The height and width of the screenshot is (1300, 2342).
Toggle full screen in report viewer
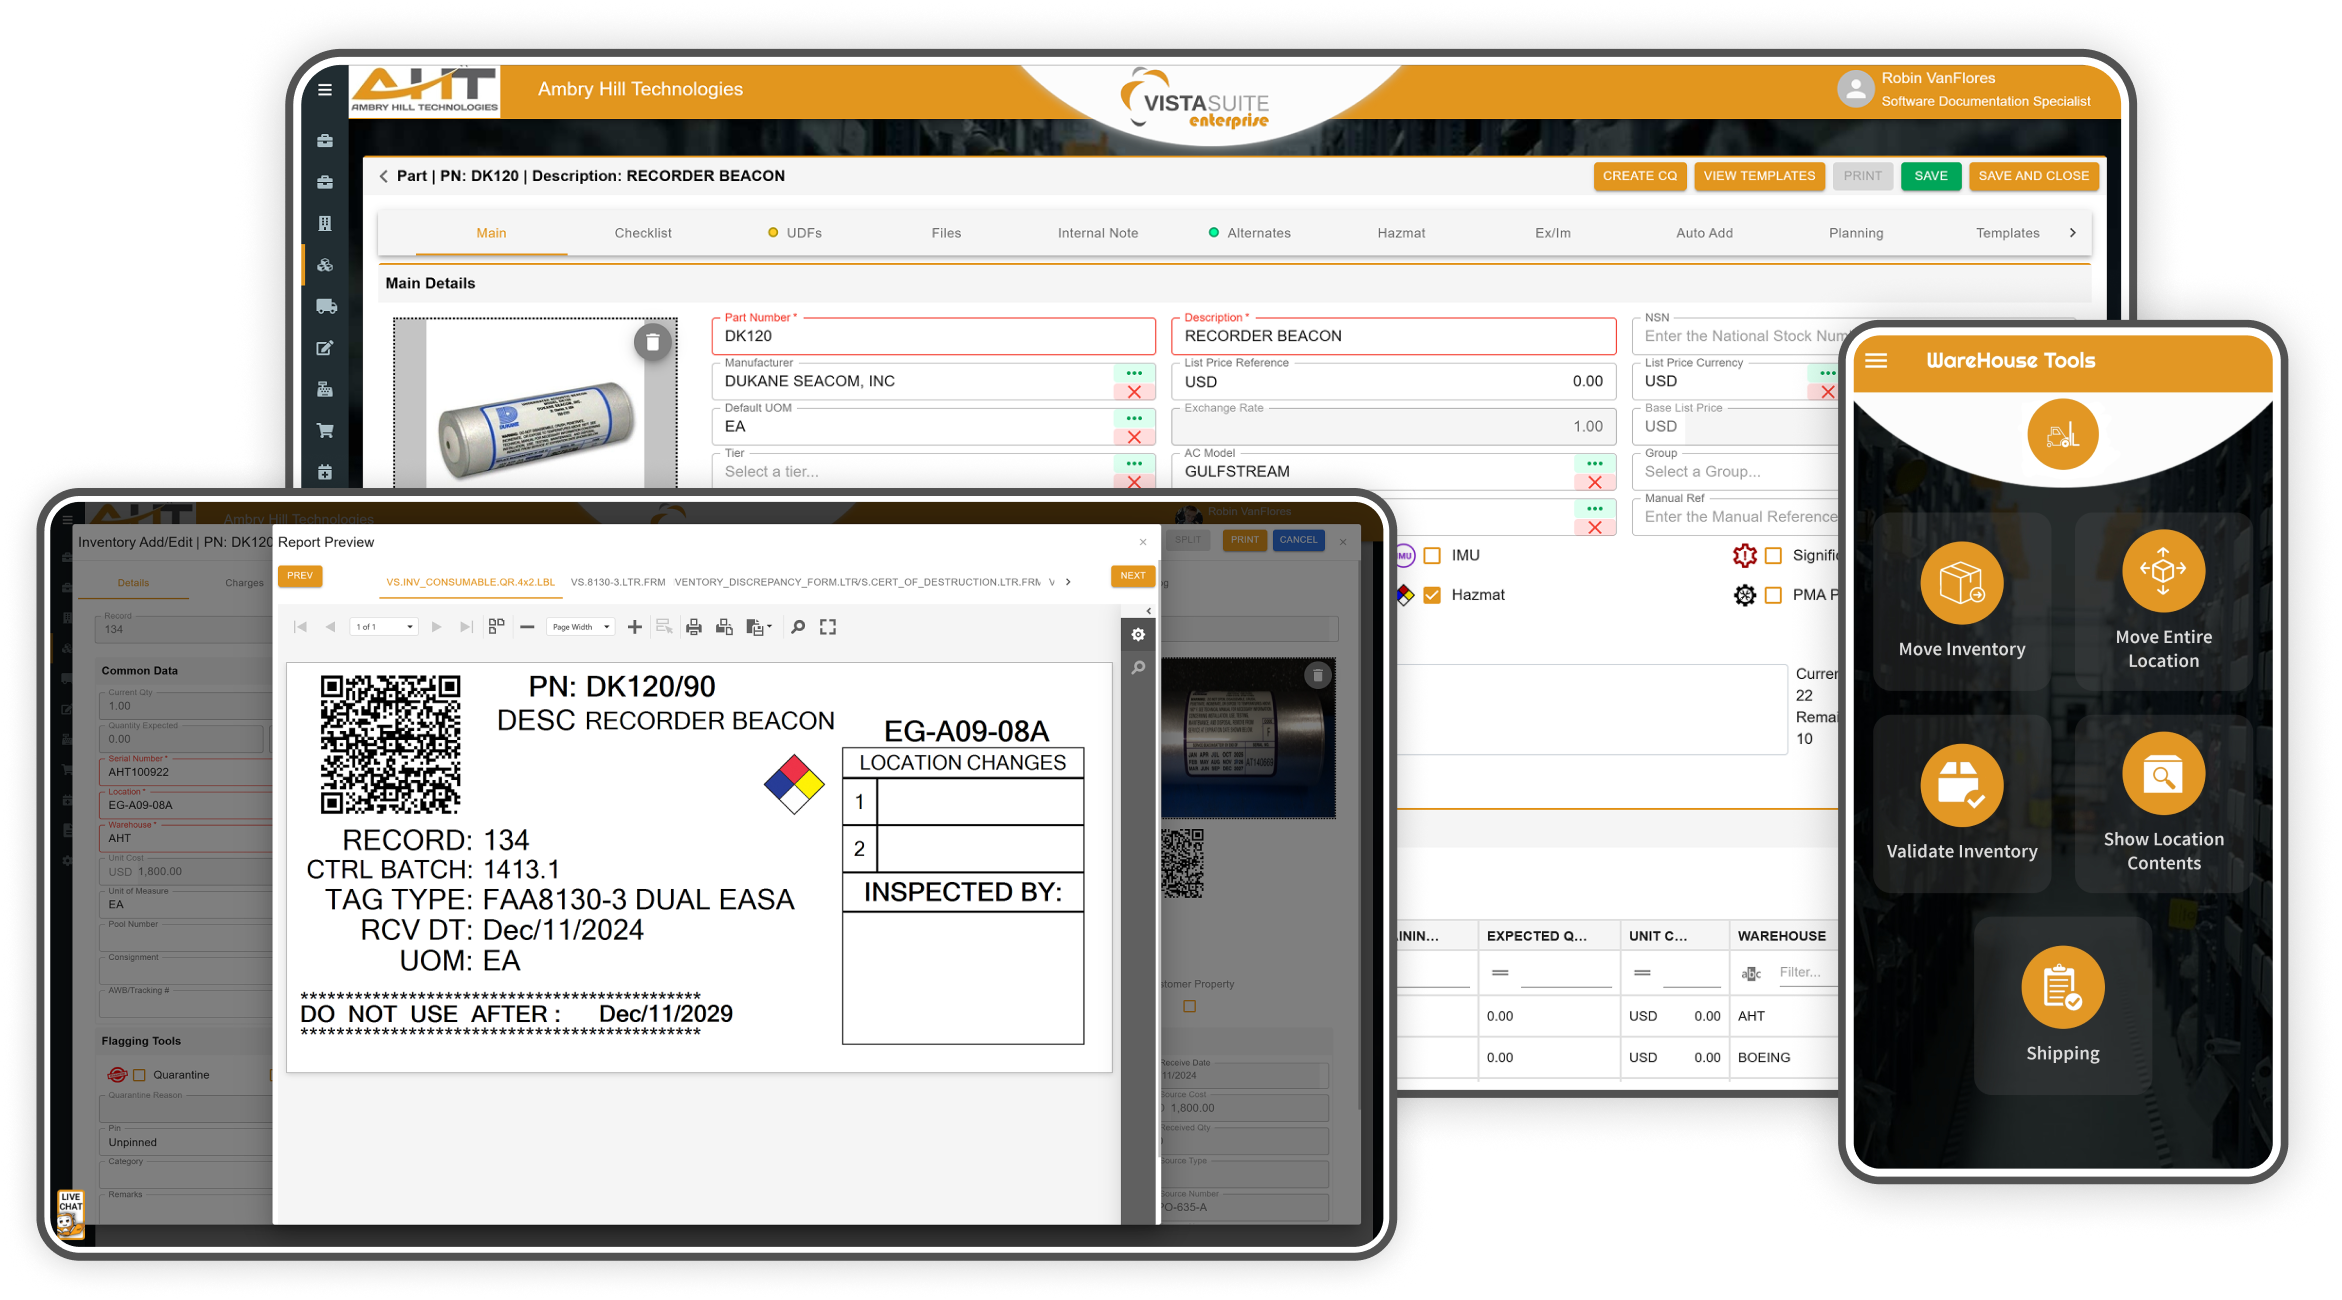pyautogui.click(x=827, y=627)
